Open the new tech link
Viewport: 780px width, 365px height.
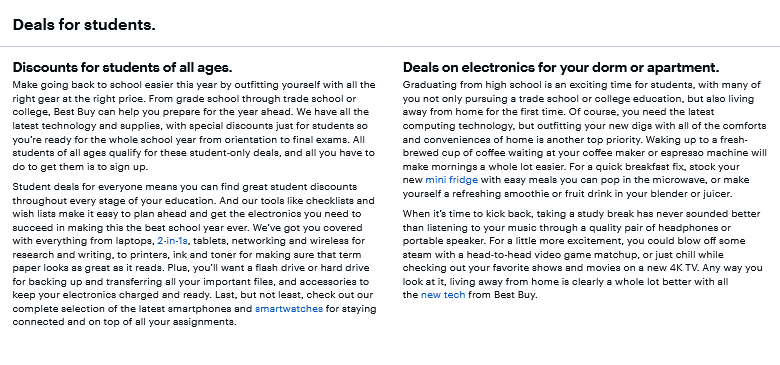coord(443,295)
